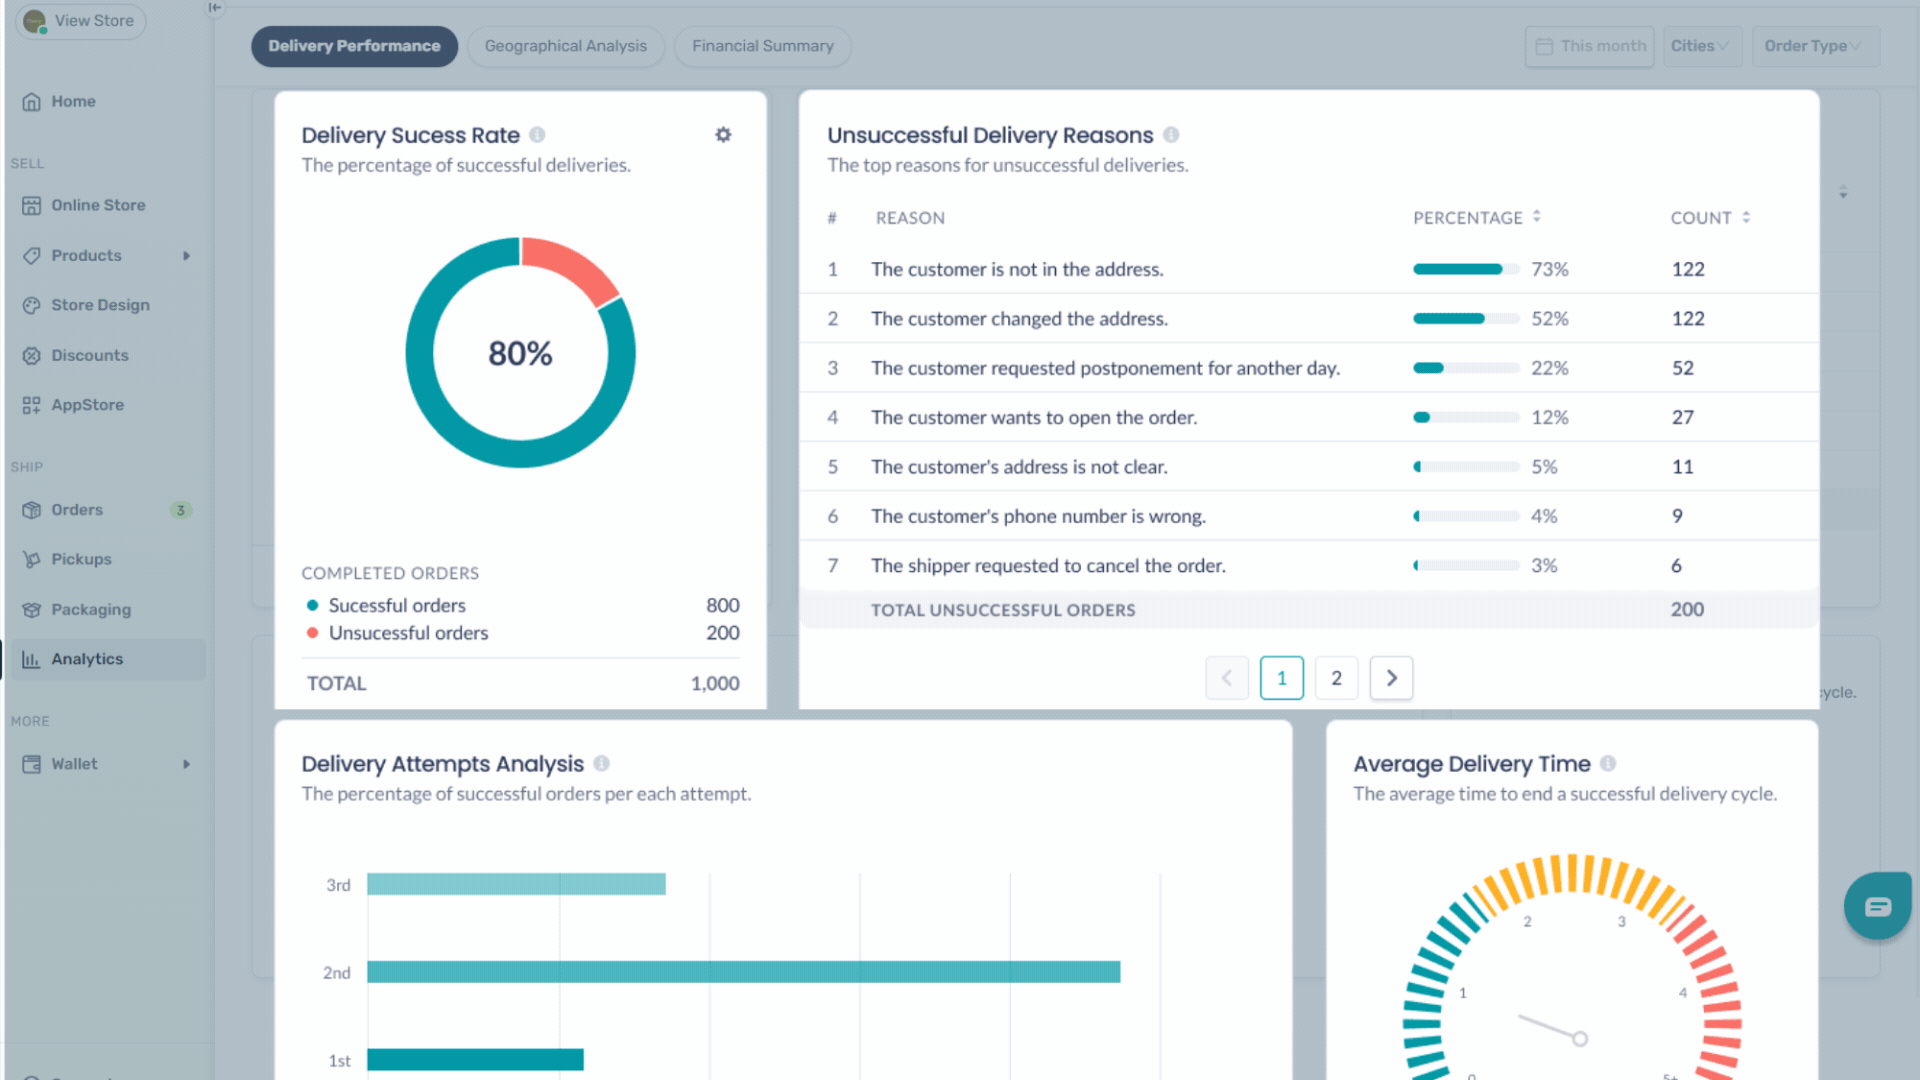The image size is (1920, 1080).
Task: Go to Packaging in sidebar
Action: coord(90,609)
